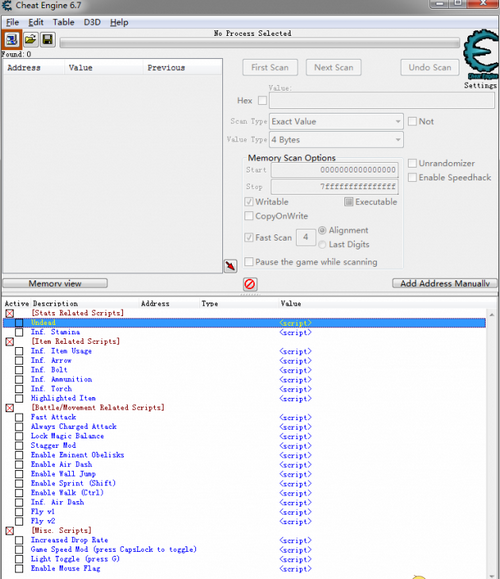Toggle the Executable checkbox
The height and width of the screenshot is (579, 500).
(349, 202)
